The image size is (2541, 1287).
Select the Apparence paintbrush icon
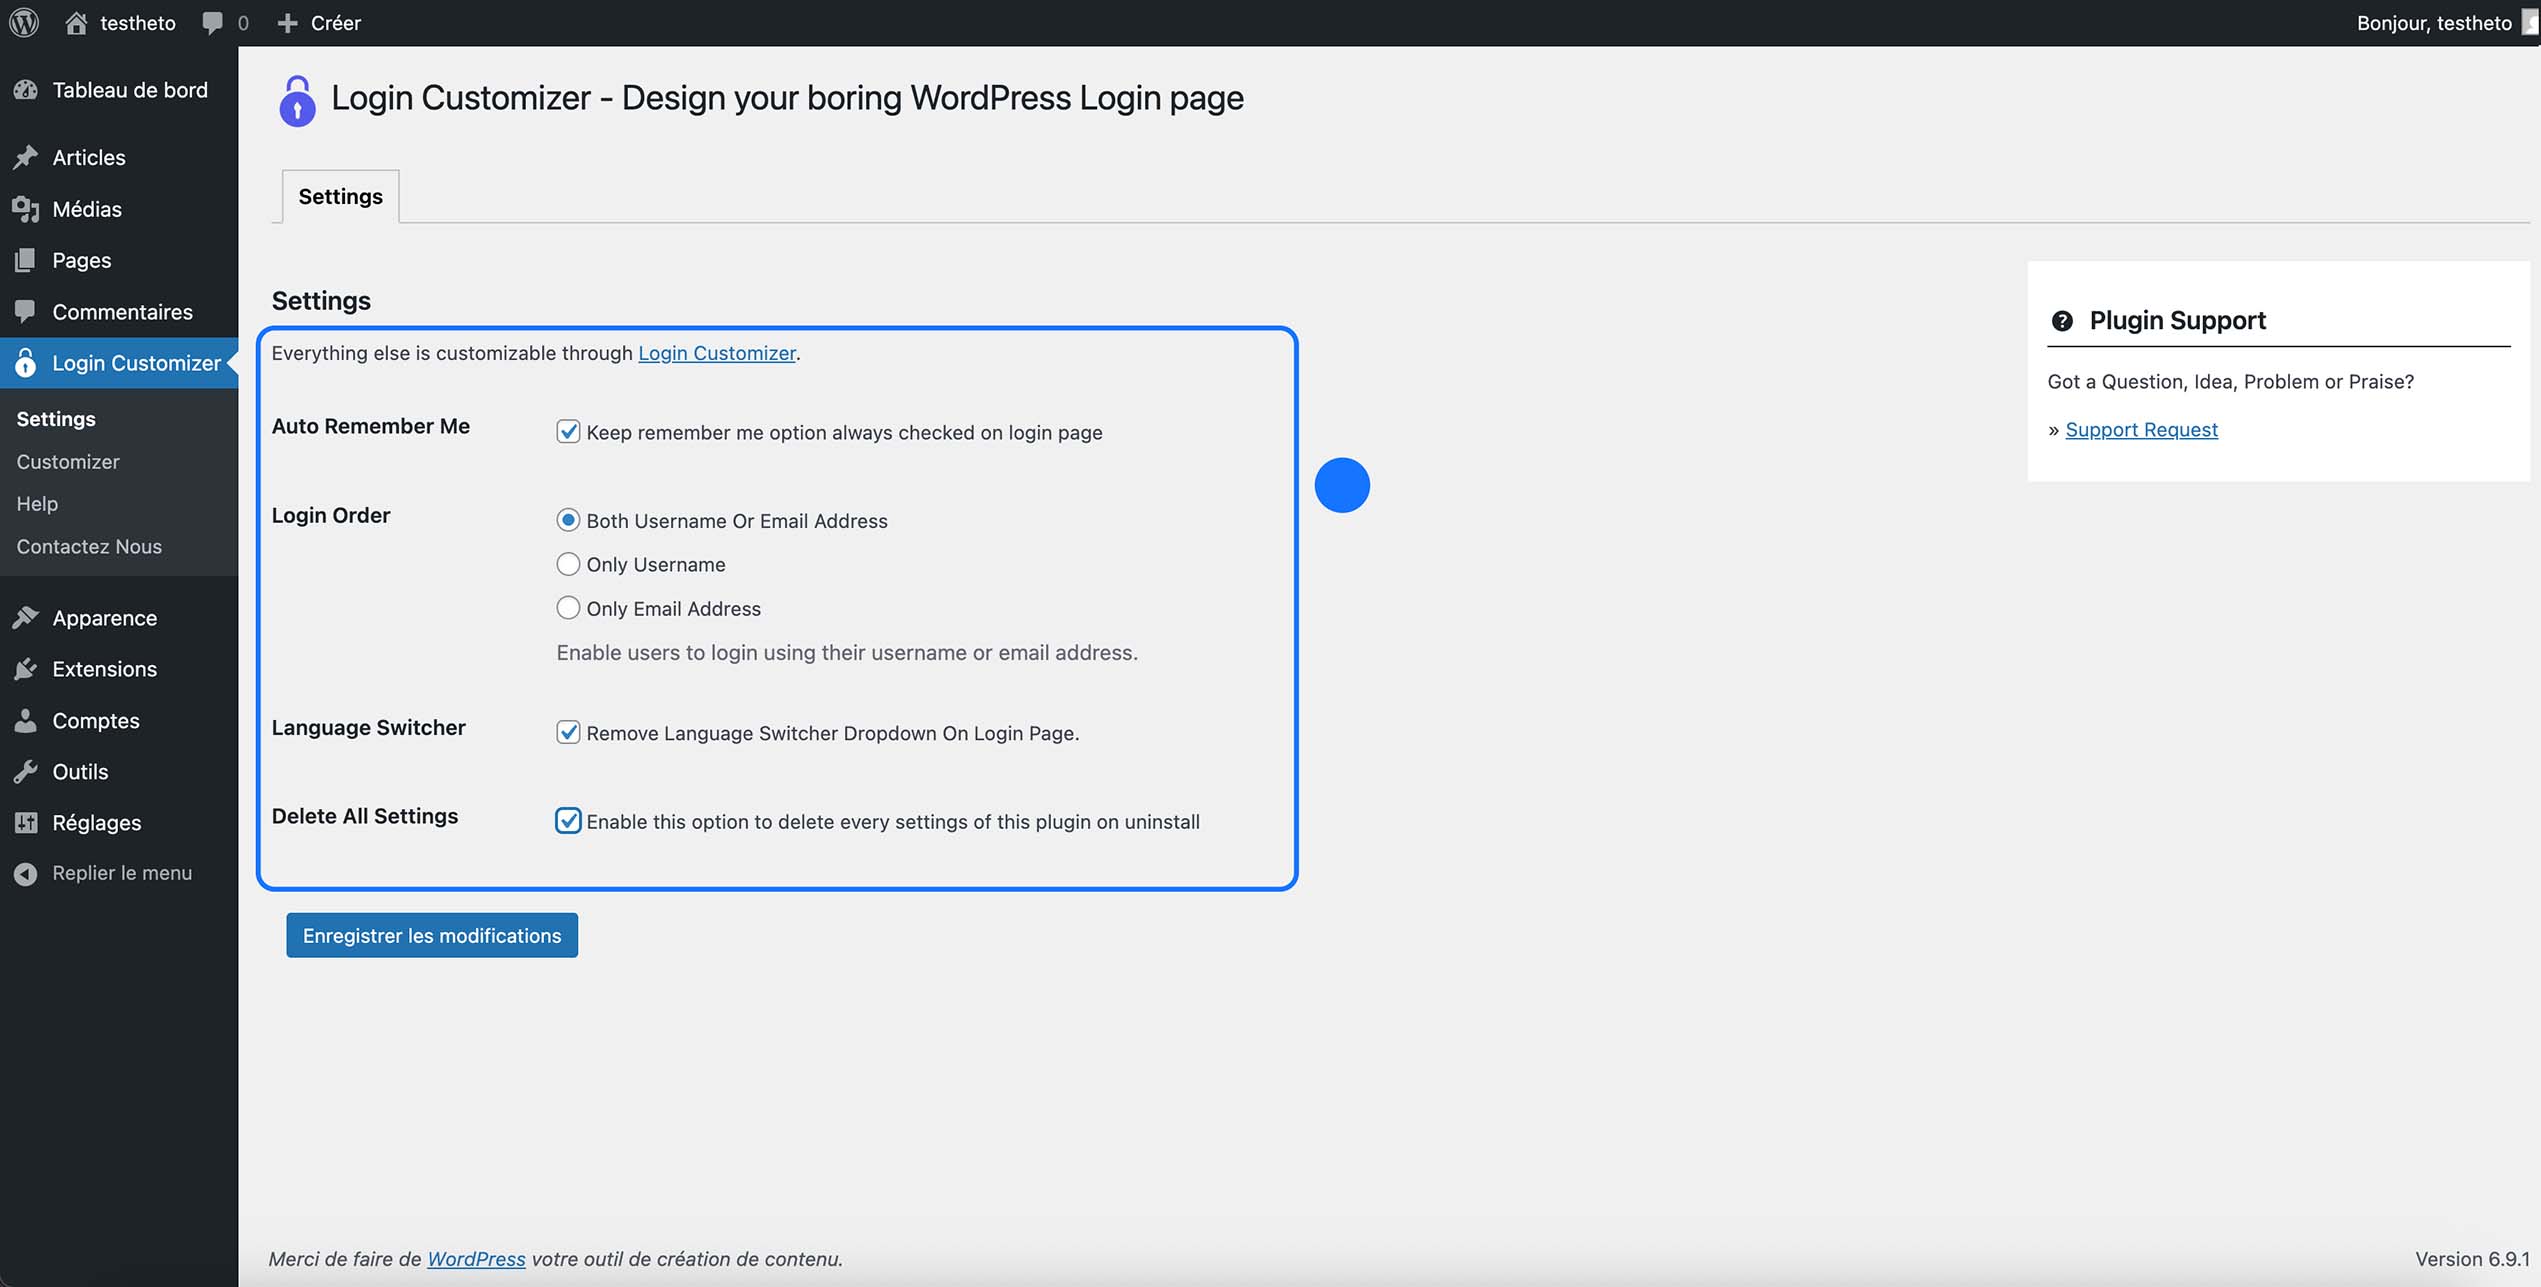(x=26, y=617)
